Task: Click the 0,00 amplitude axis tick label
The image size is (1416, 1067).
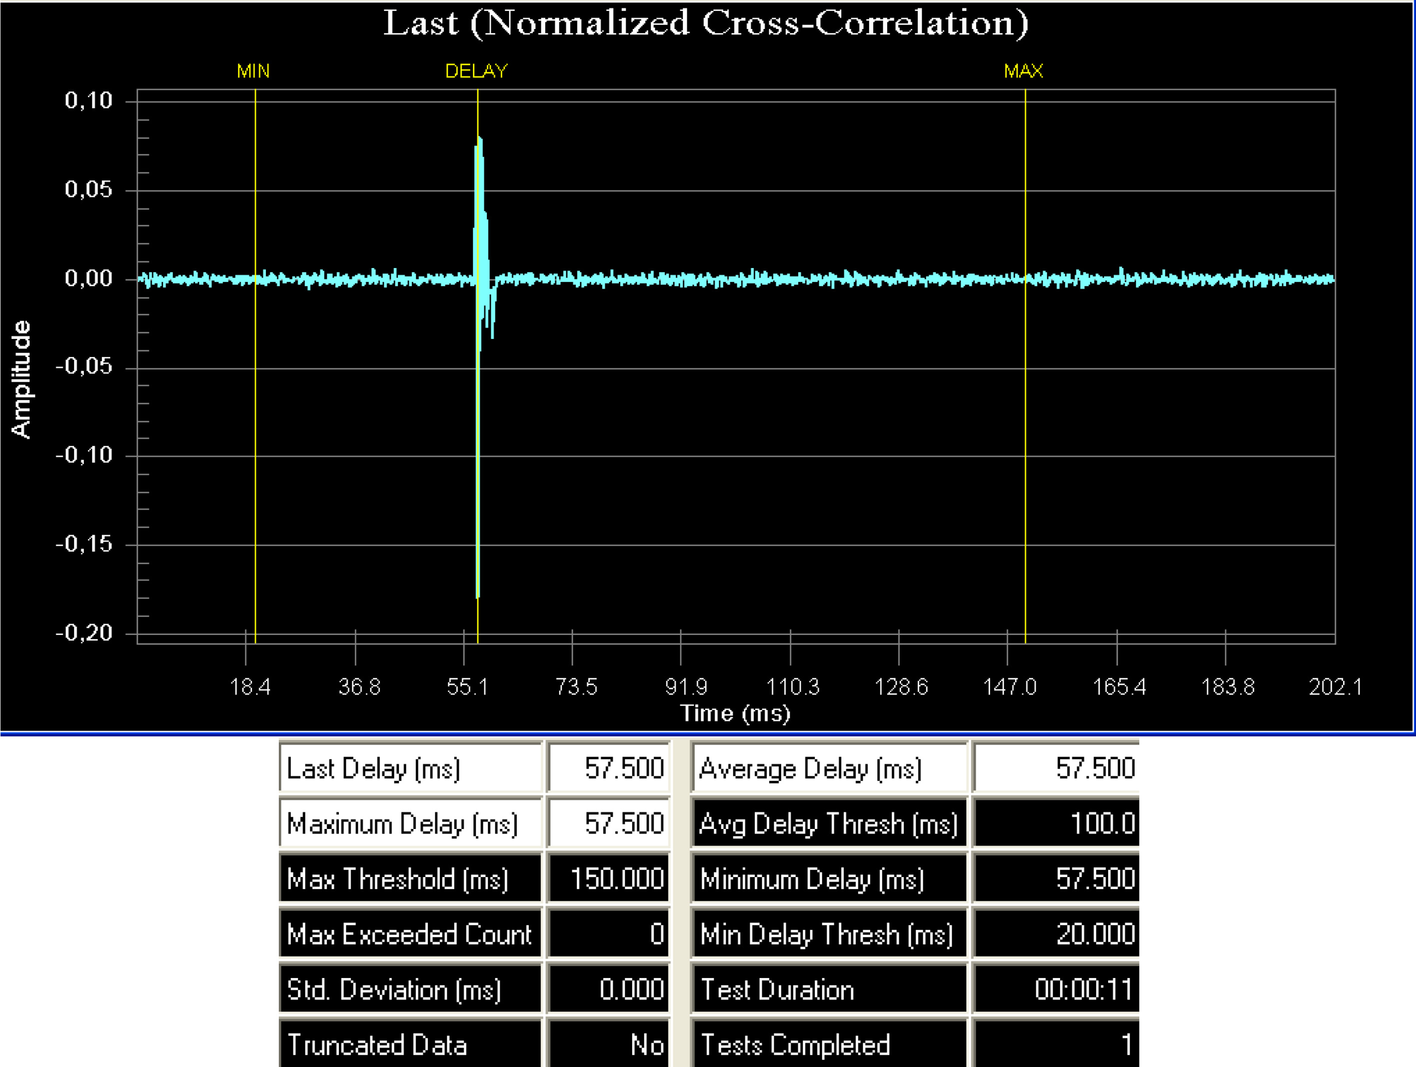Action: coord(89,278)
